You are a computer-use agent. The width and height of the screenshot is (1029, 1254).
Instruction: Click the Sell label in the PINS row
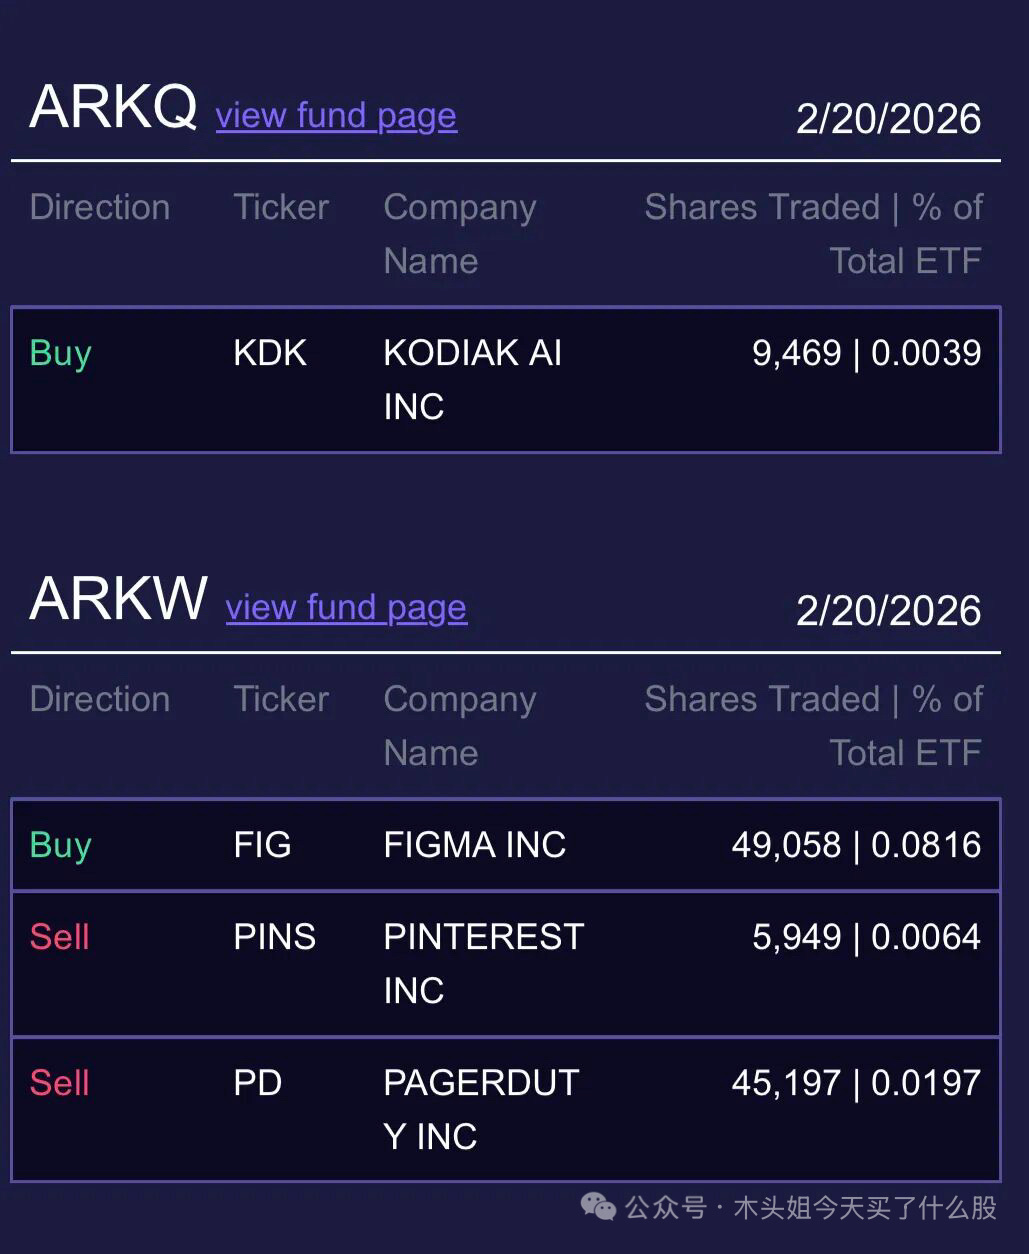(x=60, y=937)
